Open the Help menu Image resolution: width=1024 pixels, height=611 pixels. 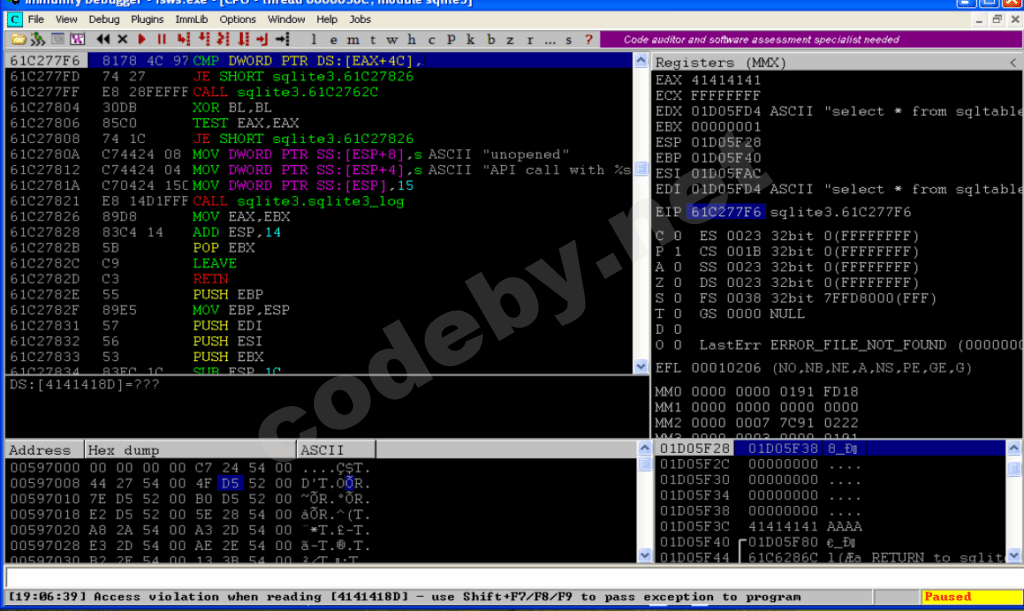coord(327,20)
